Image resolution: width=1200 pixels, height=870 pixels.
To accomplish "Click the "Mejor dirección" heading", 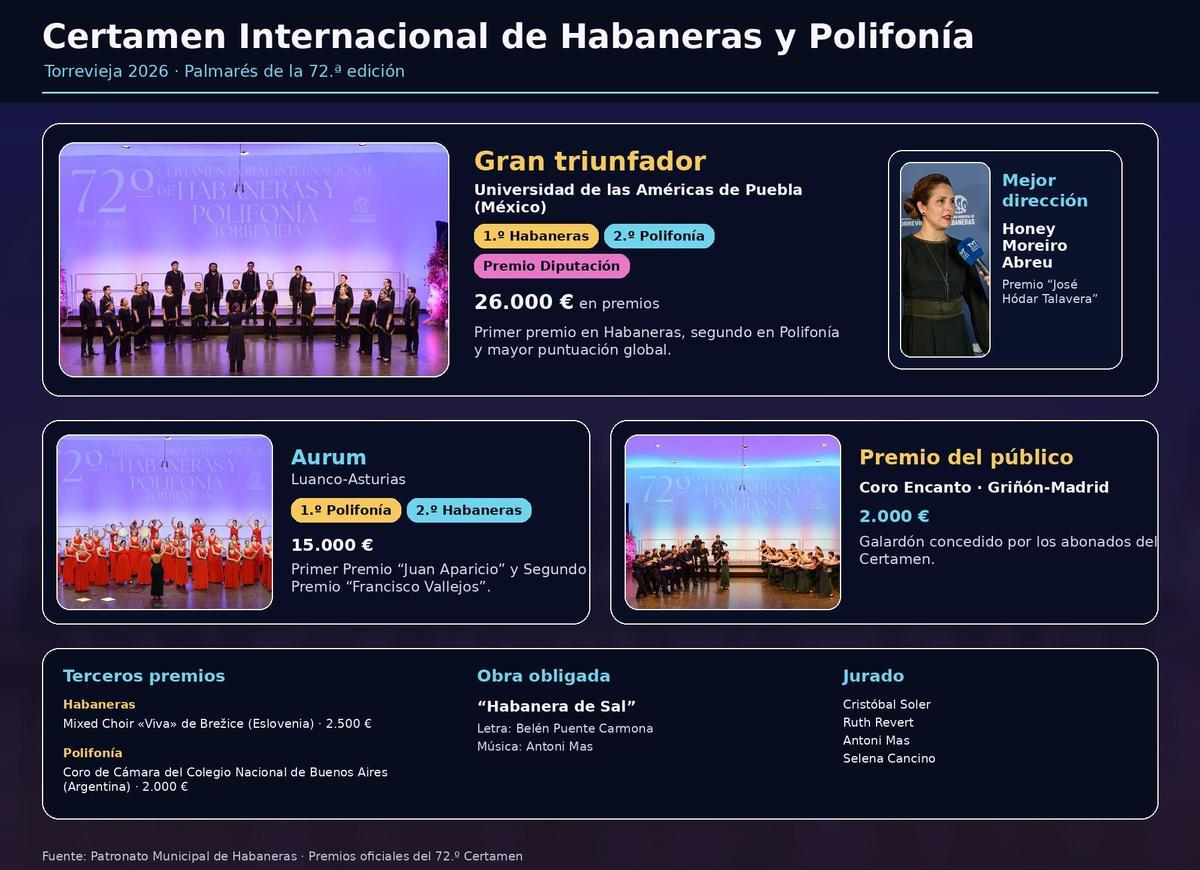I will click(x=1045, y=190).
